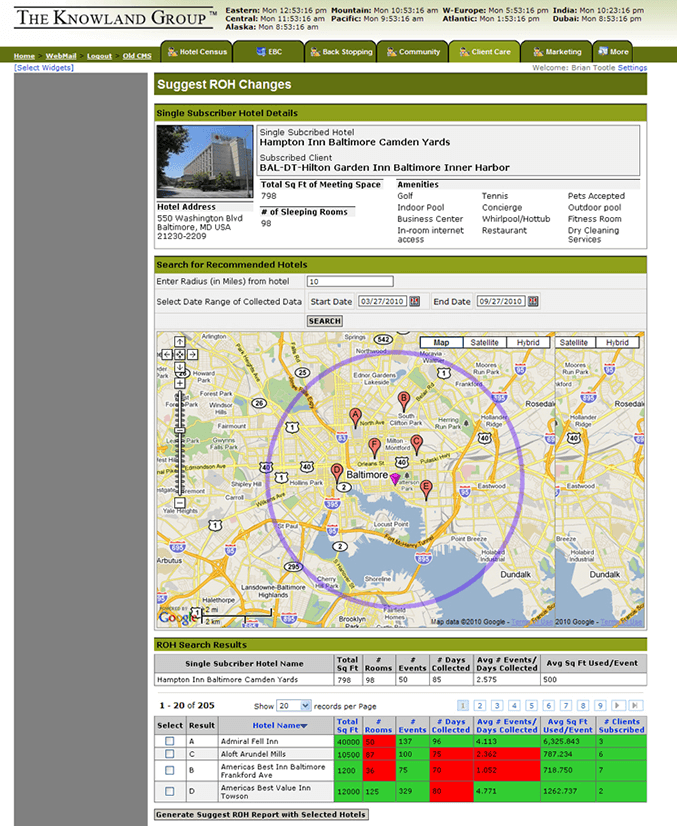Select map marker A near North Ave

(356, 417)
